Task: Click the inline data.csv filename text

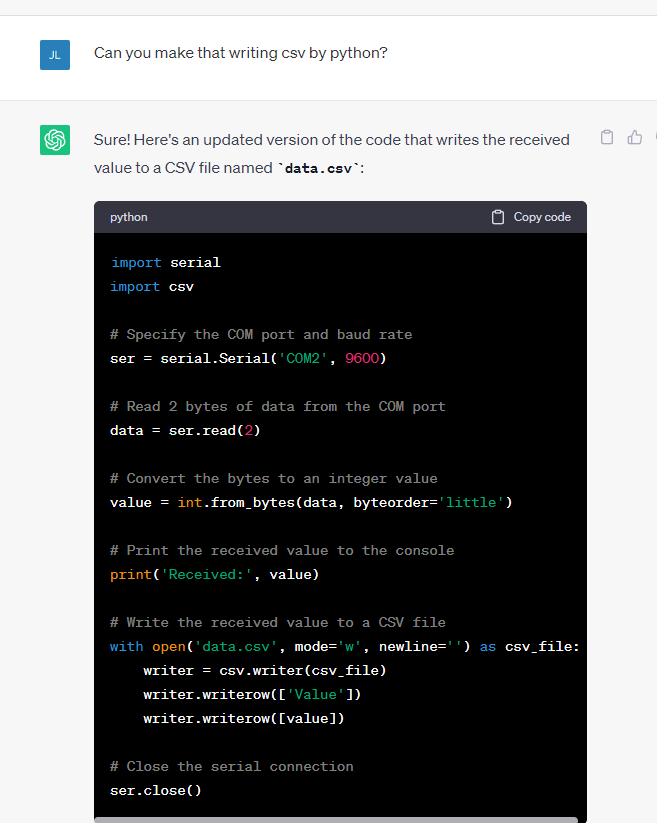Action: tap(318, 168)
